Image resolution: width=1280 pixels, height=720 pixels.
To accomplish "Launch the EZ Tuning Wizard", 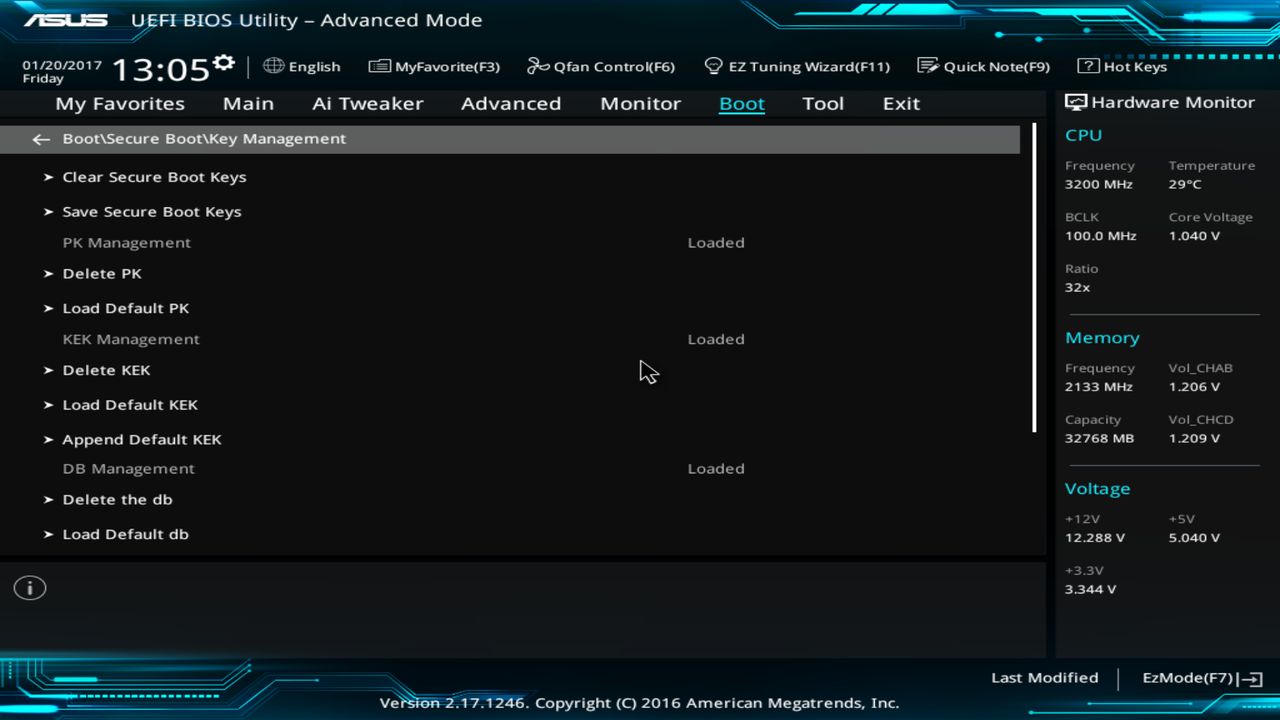I will point(797,66).
